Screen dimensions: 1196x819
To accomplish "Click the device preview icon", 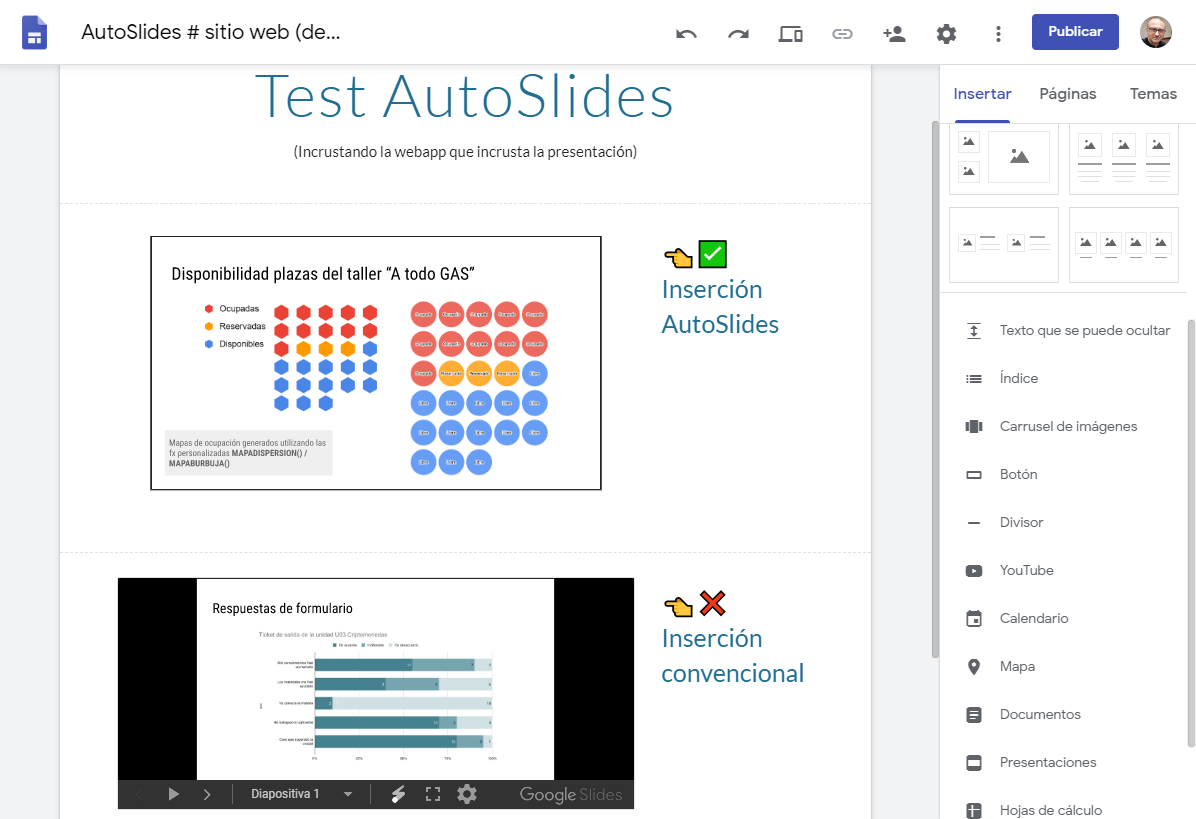I will pos(790,33).
